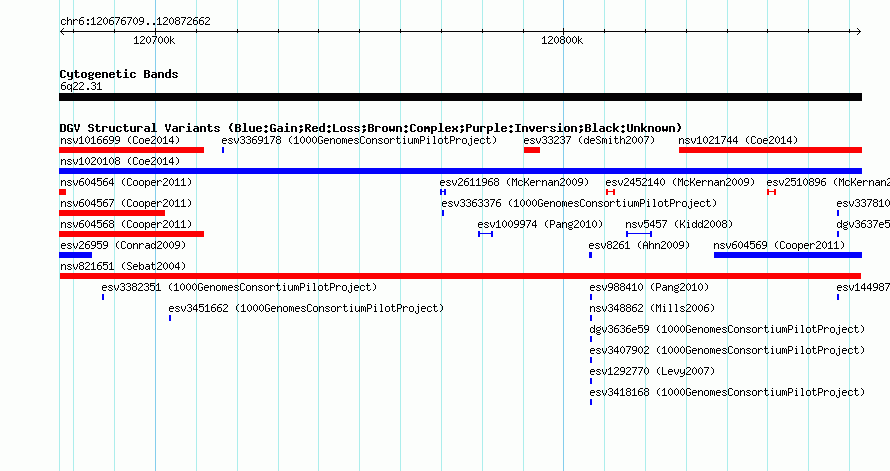Open esv1292770 (Levy2007) label
This screenshot has height=471, width=890.
[652, 371]
